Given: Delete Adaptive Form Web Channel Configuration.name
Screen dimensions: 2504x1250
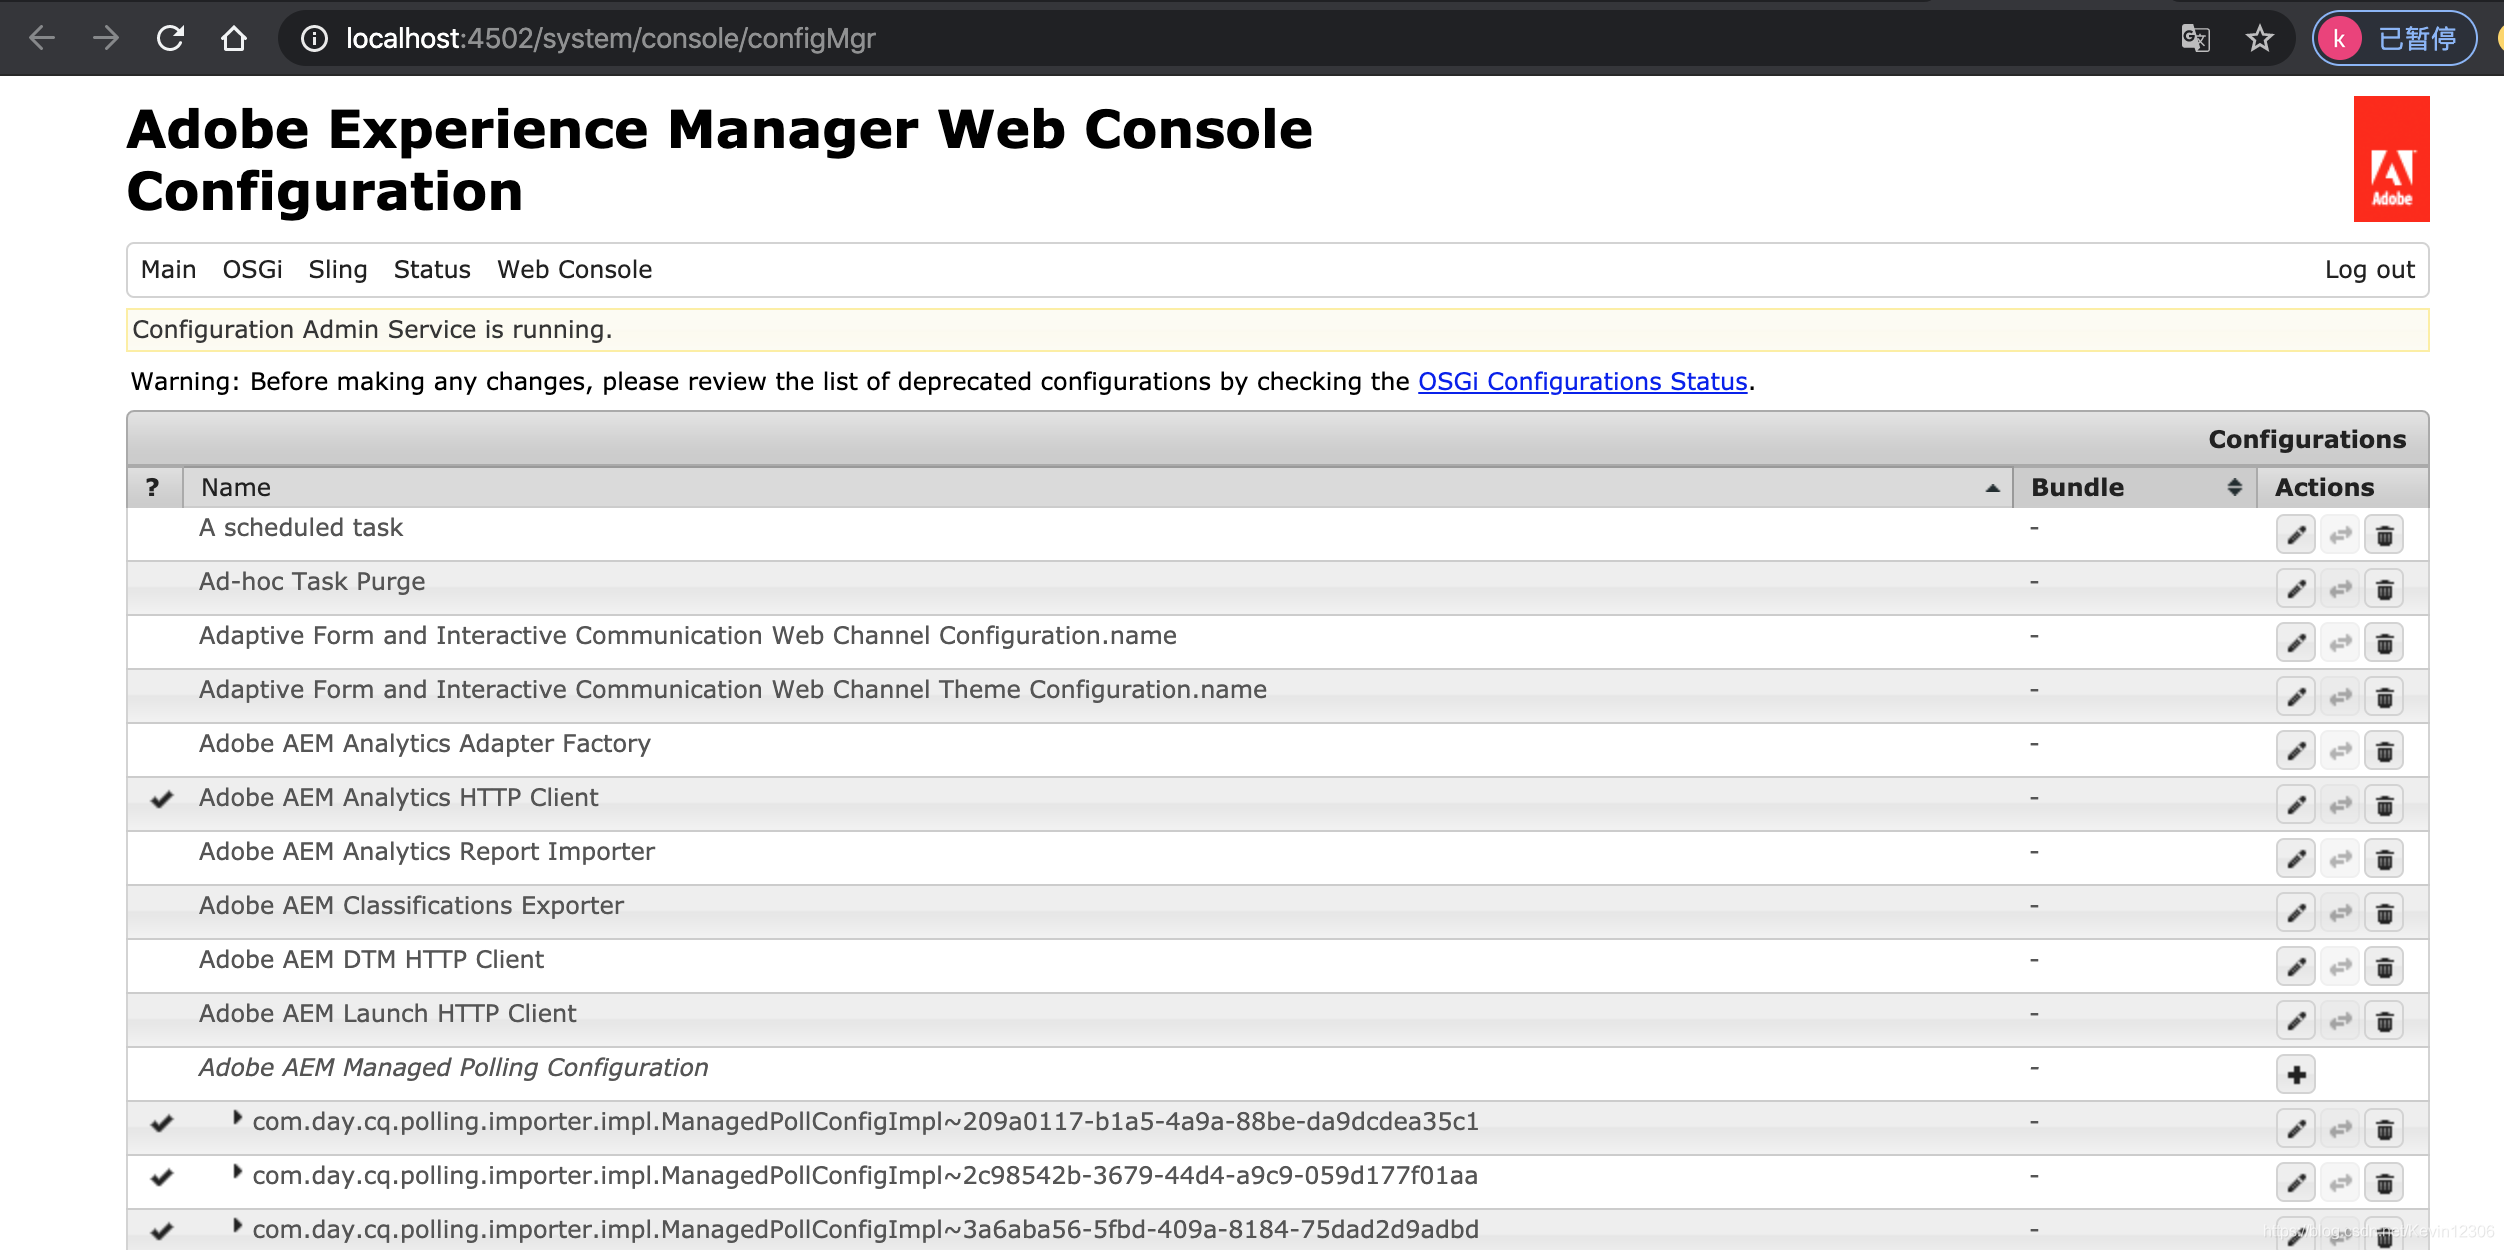Looking at the screenshot, I should tap(2384, 643).
